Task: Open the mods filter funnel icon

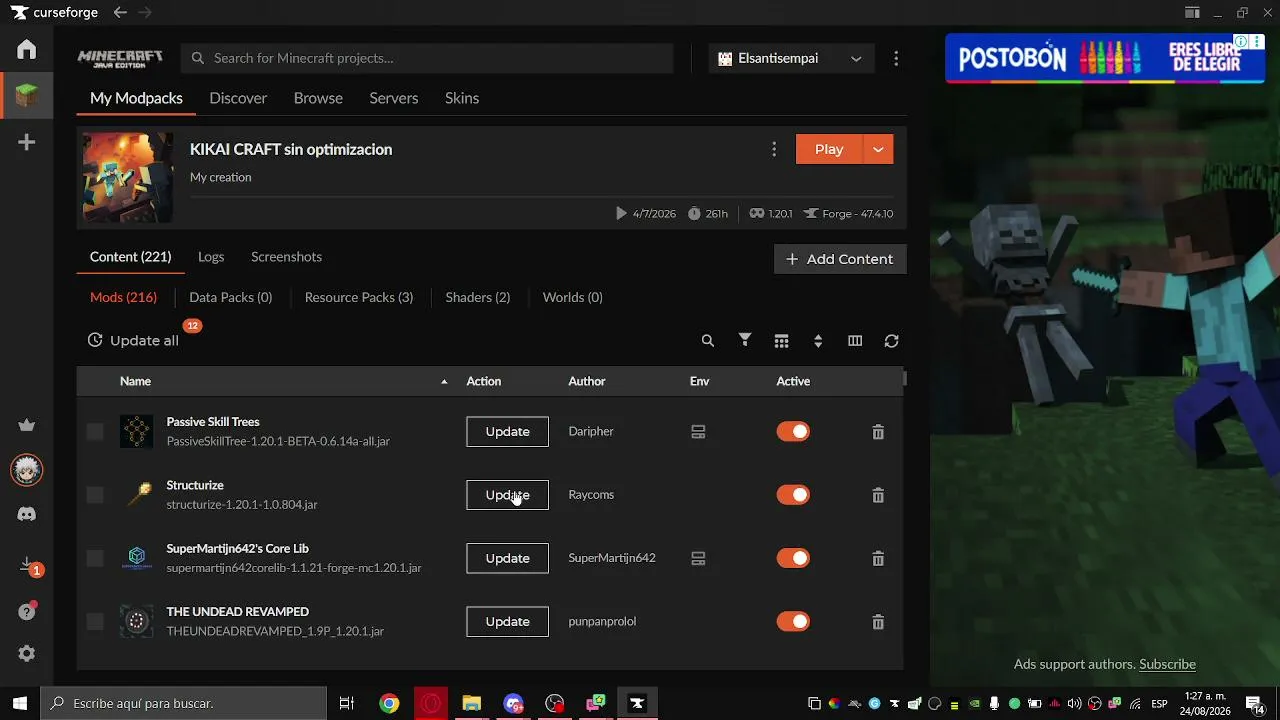Action: click(745, 341)
